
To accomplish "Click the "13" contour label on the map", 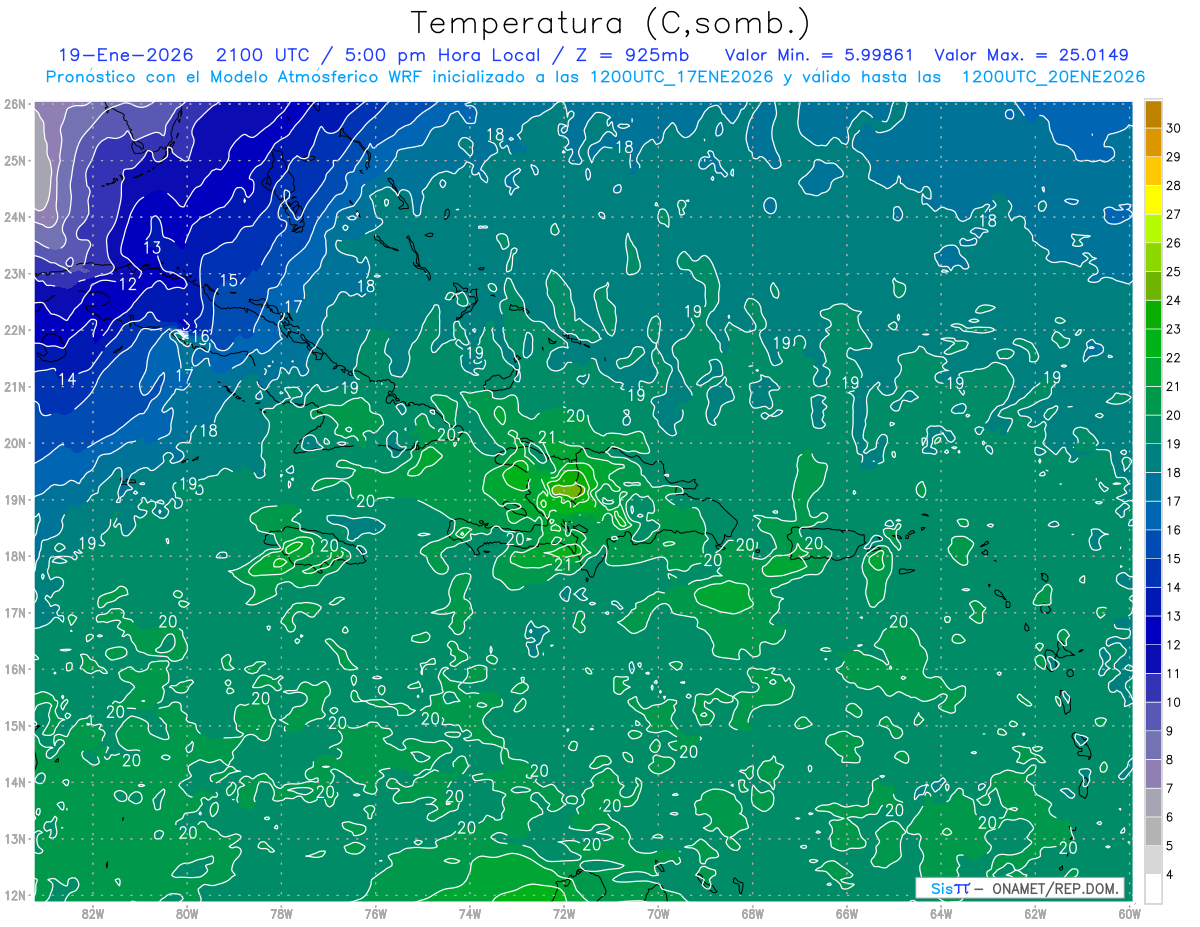I will [152, 247].
